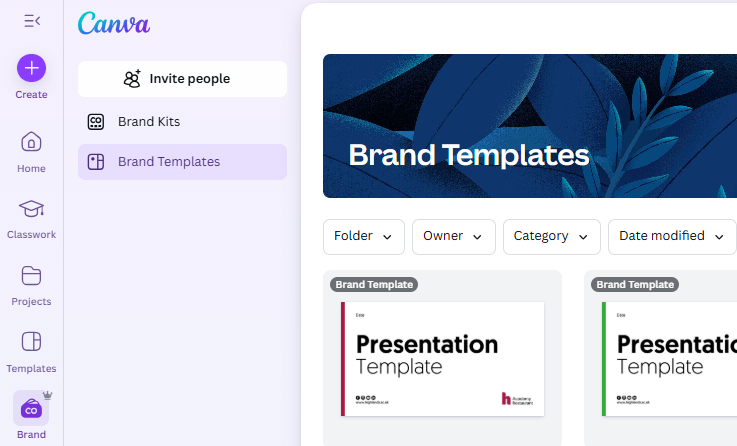Open the Owner filter dropdown
This screenshot has width=737, height=446.
[453, 237]
